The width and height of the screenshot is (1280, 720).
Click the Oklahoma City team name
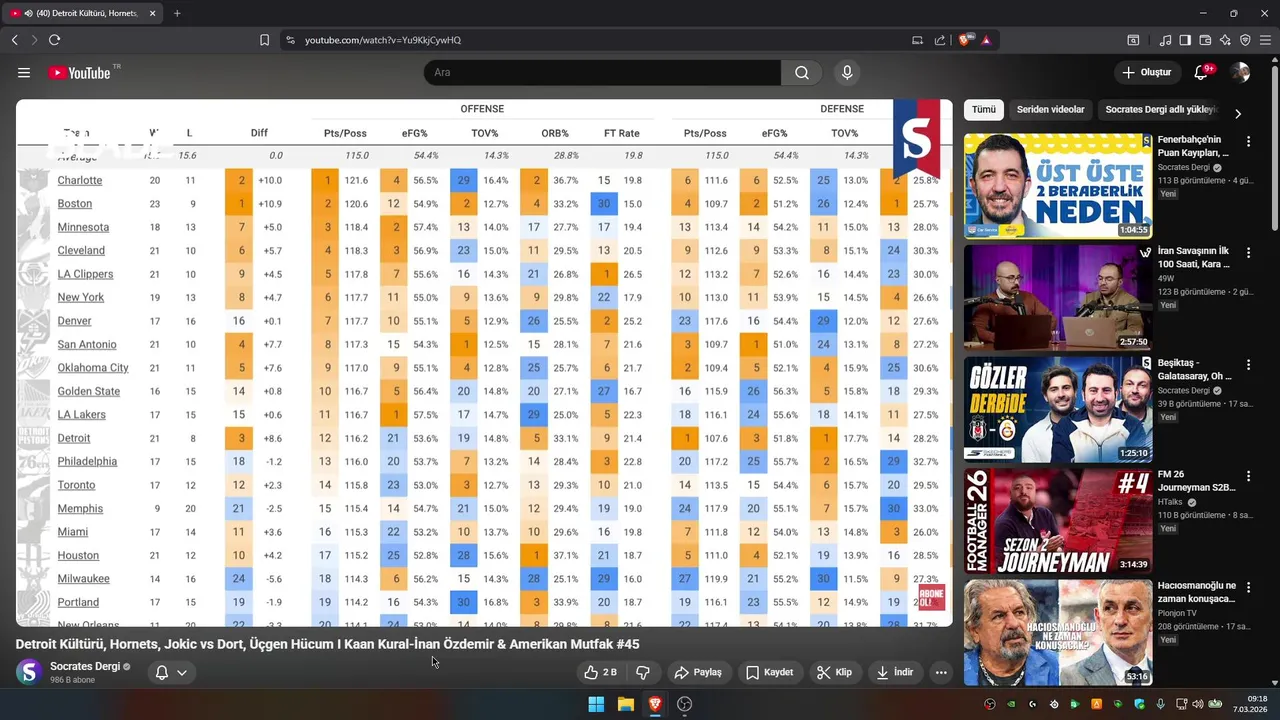[93, 367]
